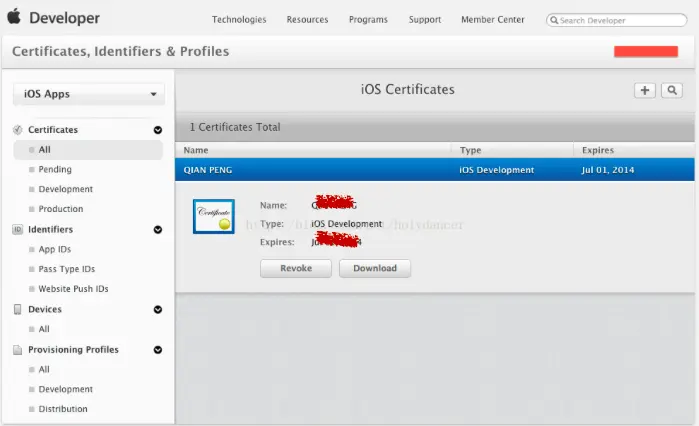Click the Revoke button
Screen dimensions: 699x426
[x=296, y=268]
